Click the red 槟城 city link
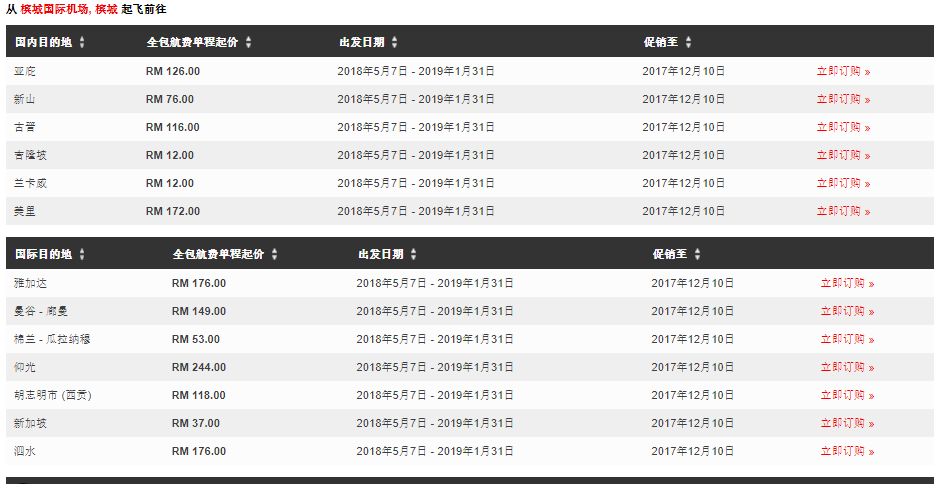 pyautogui.click(x=106, y=9)
